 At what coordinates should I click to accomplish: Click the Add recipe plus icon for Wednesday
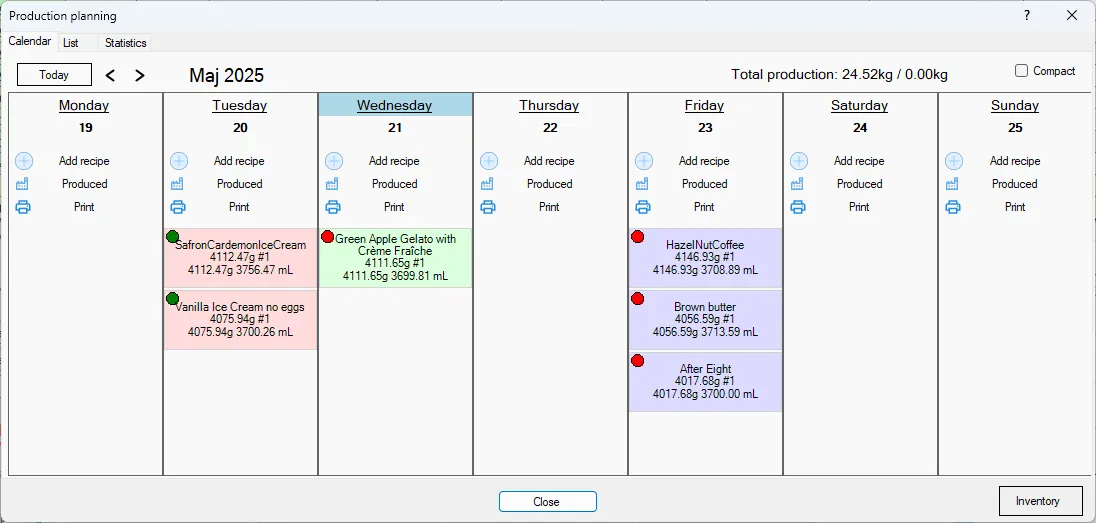click(x=334, y=161)
